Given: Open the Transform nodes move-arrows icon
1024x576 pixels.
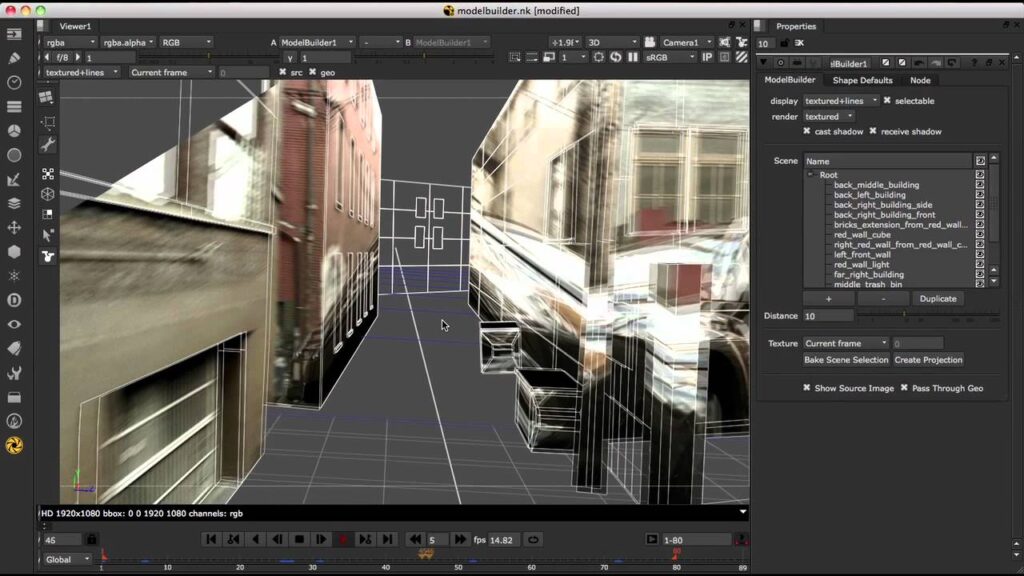Looking at the screenshot, I should click(14, 228).
